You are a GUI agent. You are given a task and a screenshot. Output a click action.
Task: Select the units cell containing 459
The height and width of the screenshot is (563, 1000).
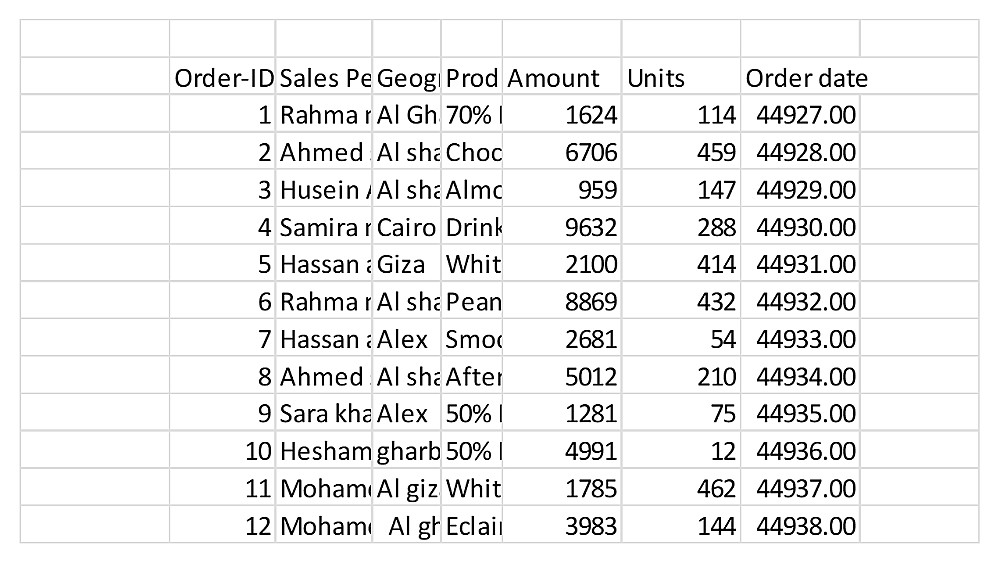(x=682, y=153)
